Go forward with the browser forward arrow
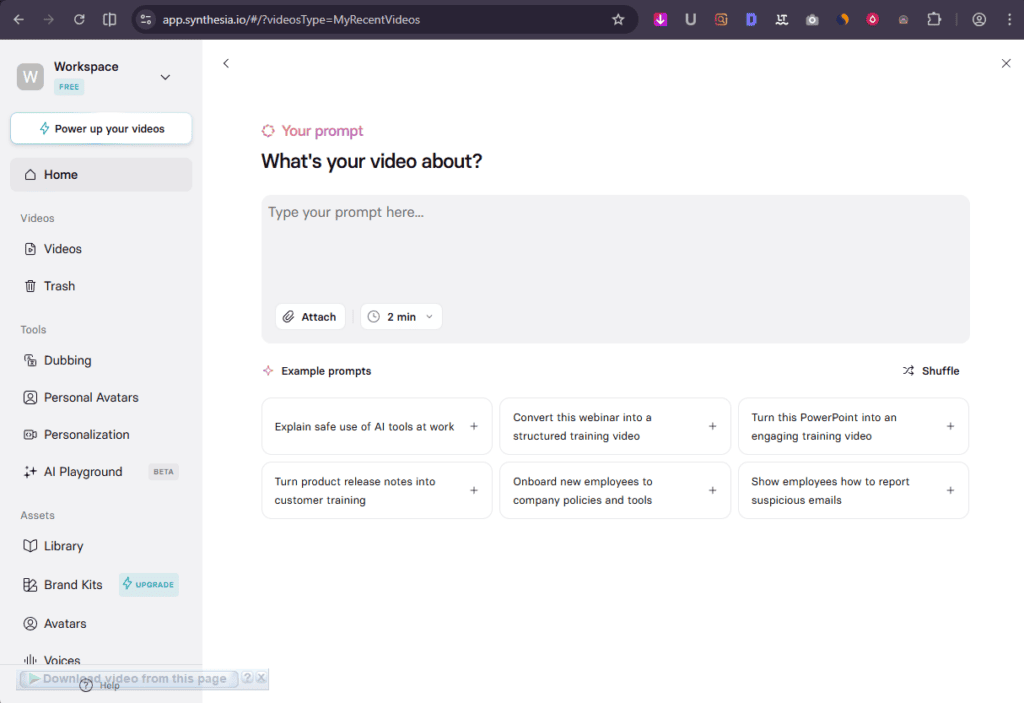 point(49,20)
